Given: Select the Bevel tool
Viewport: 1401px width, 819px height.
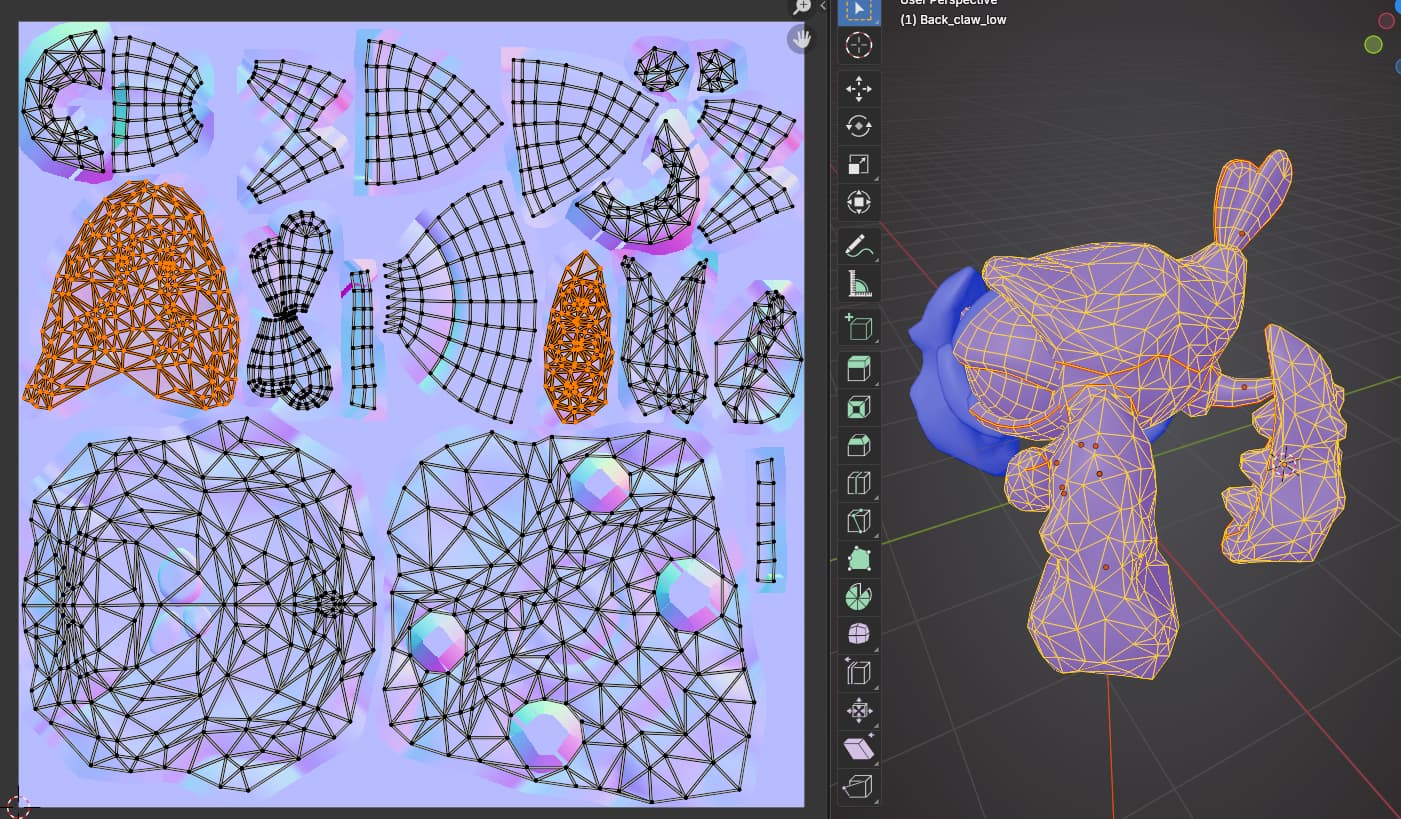Looking at the screenshot, I should click(x=858, y=446).
